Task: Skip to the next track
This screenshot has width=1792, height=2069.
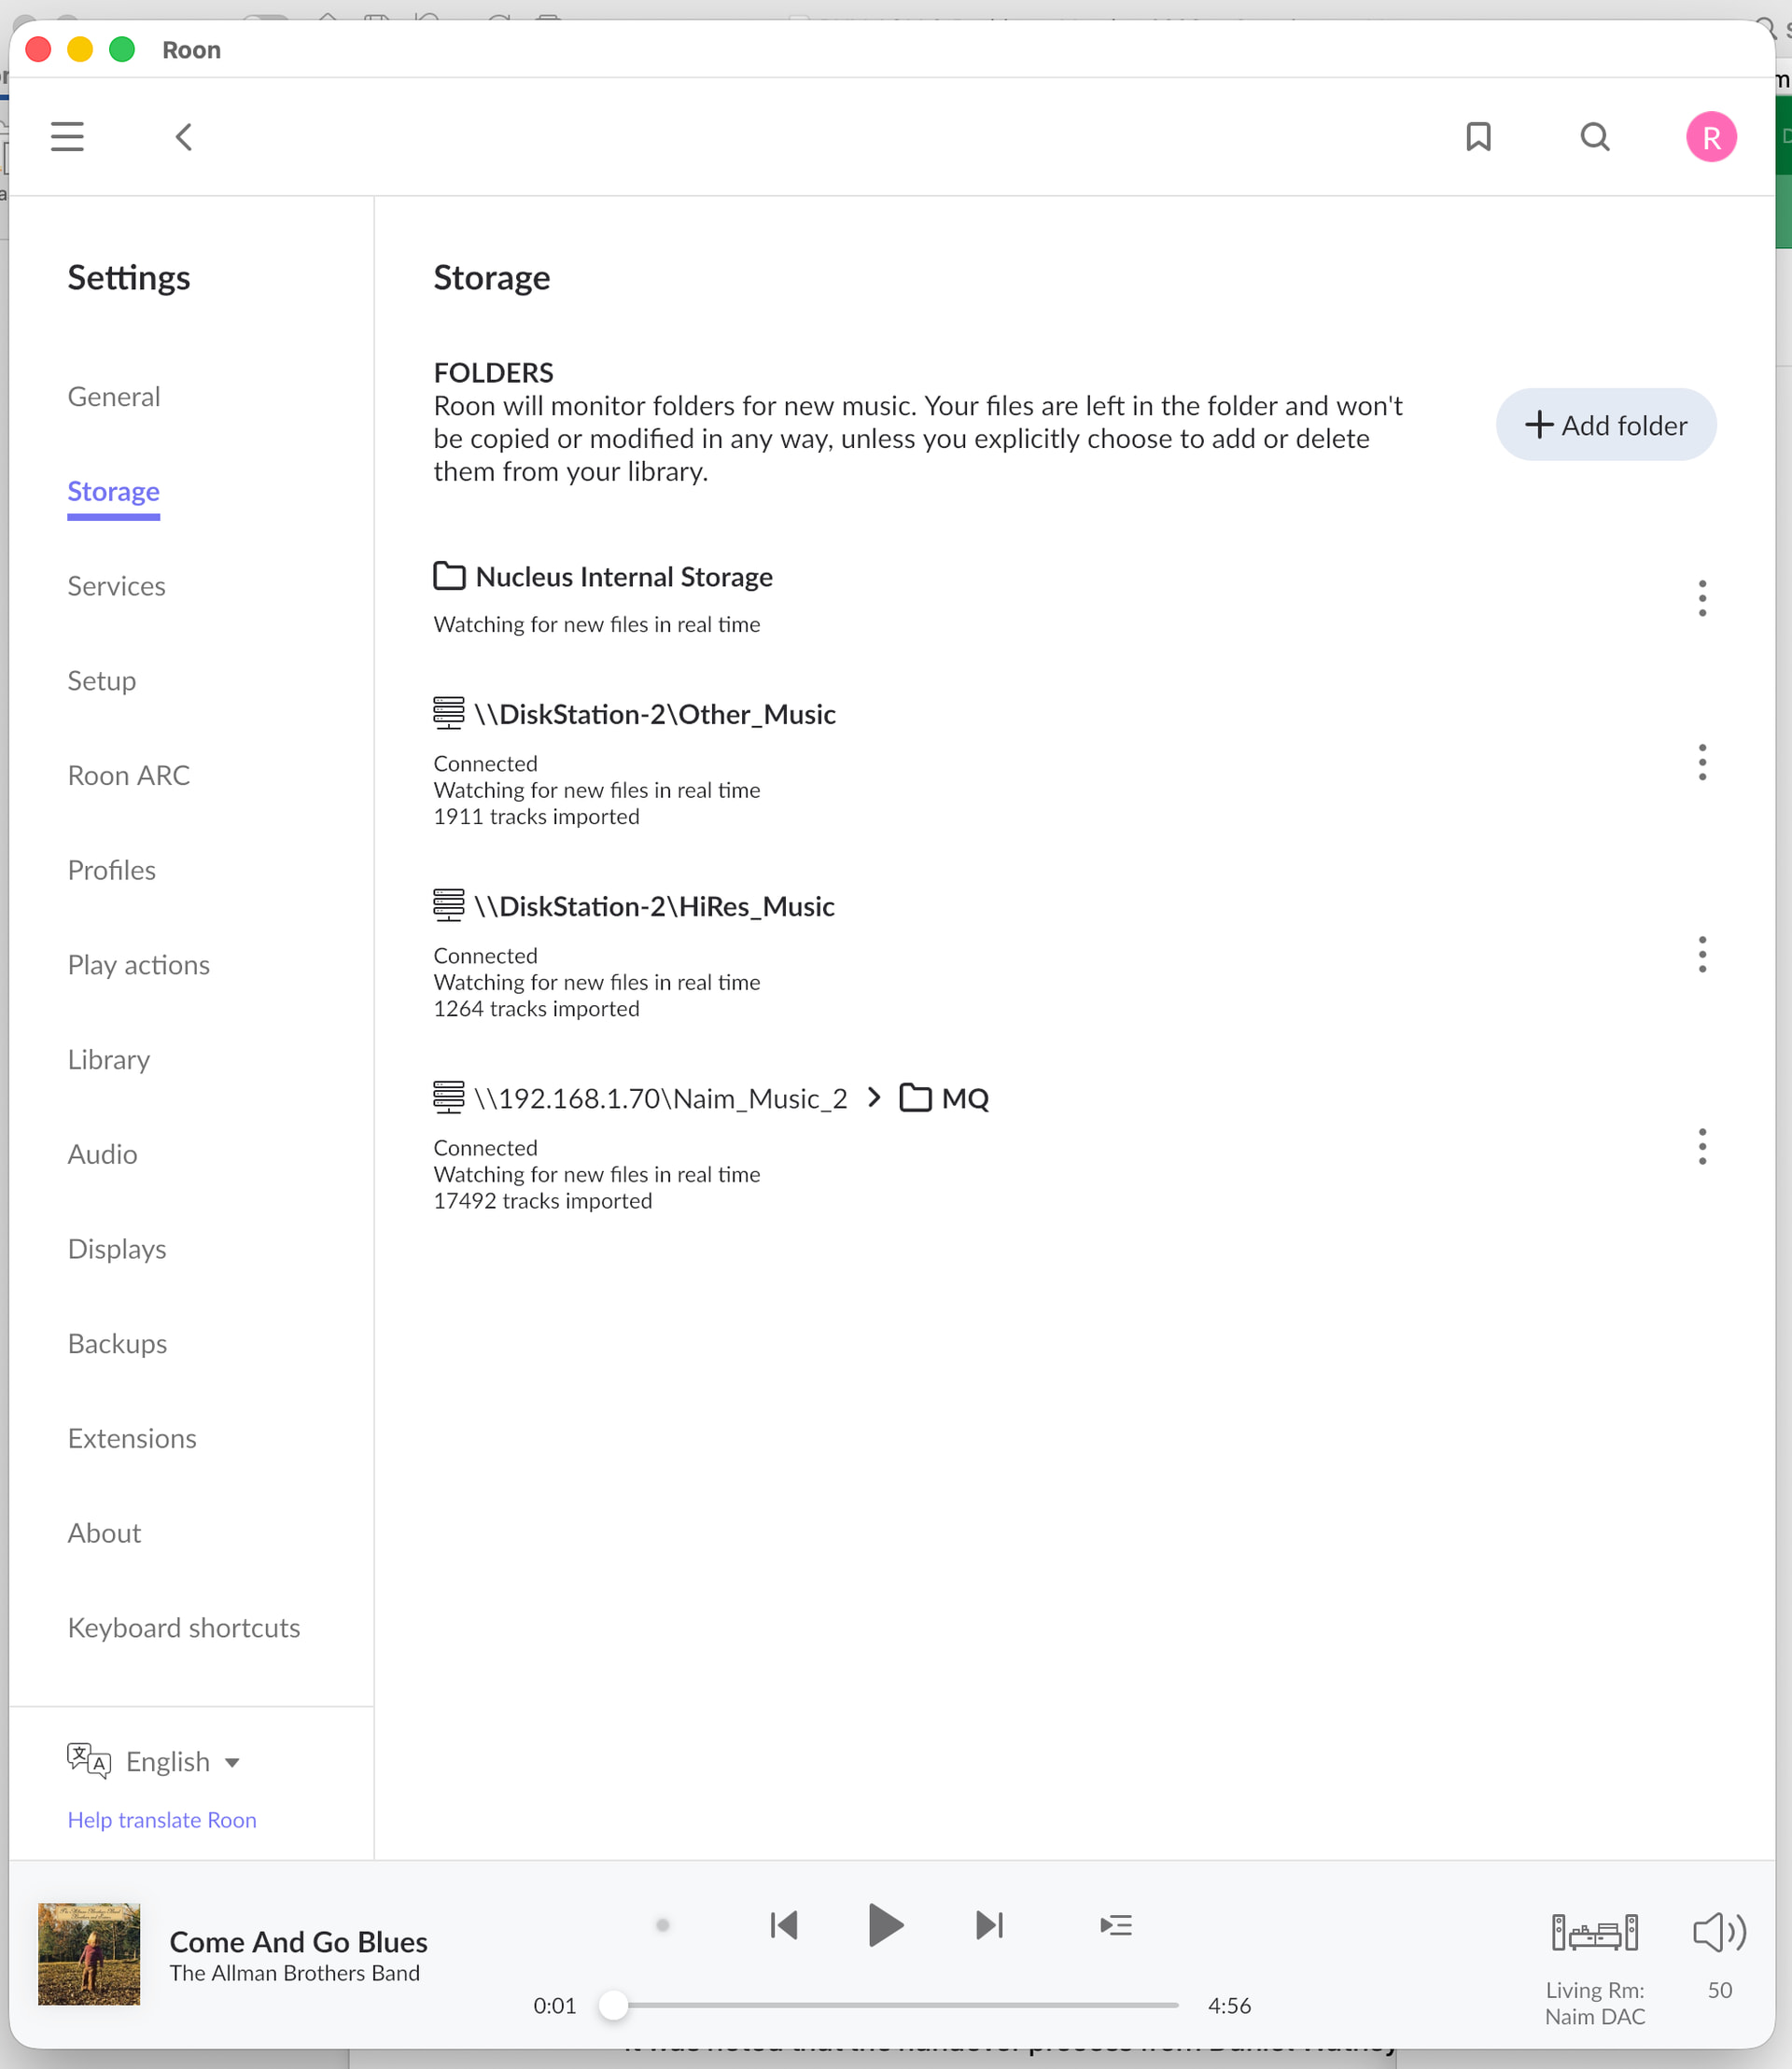Action: pos(989,1925)
